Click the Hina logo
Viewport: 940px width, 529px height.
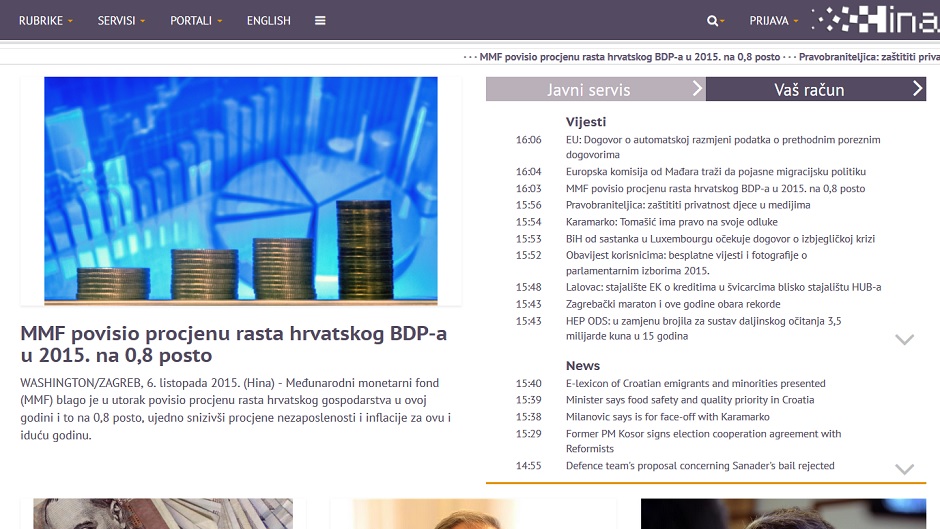click(871, 20)
